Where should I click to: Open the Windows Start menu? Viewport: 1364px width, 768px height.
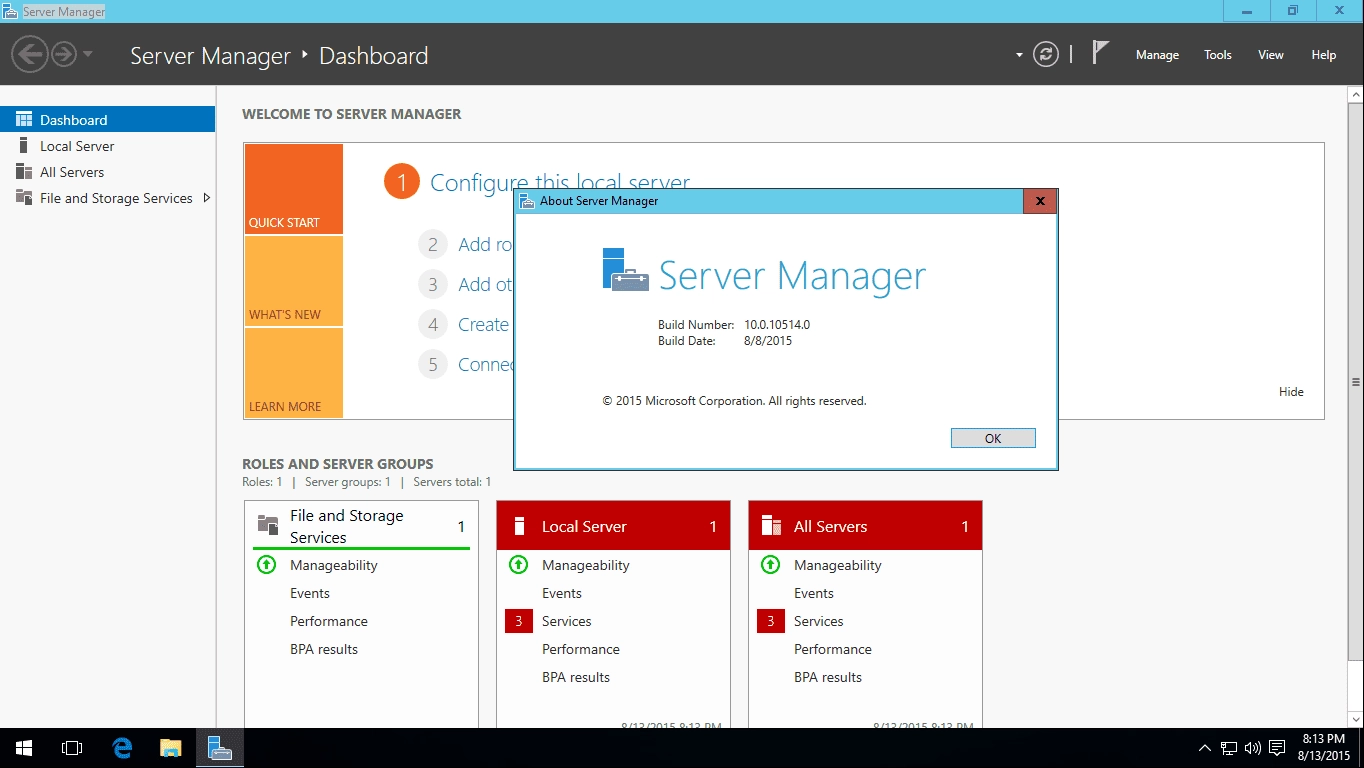(24, 748)
